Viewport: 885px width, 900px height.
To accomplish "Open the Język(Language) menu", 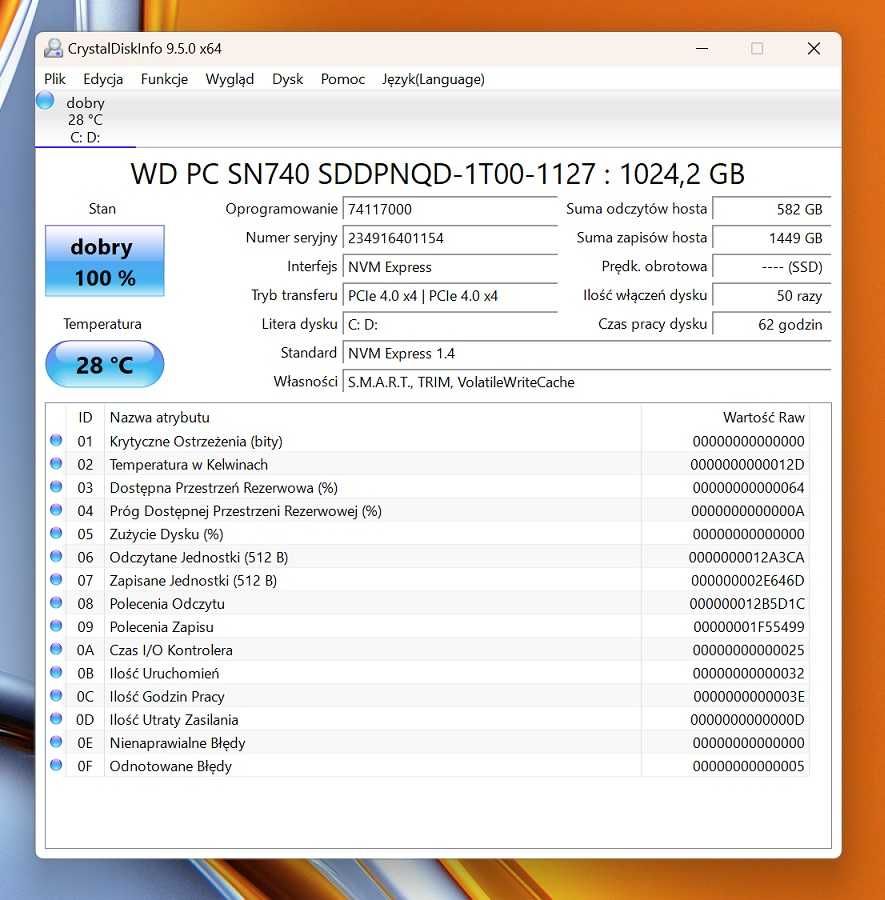I will pos(433,79).
